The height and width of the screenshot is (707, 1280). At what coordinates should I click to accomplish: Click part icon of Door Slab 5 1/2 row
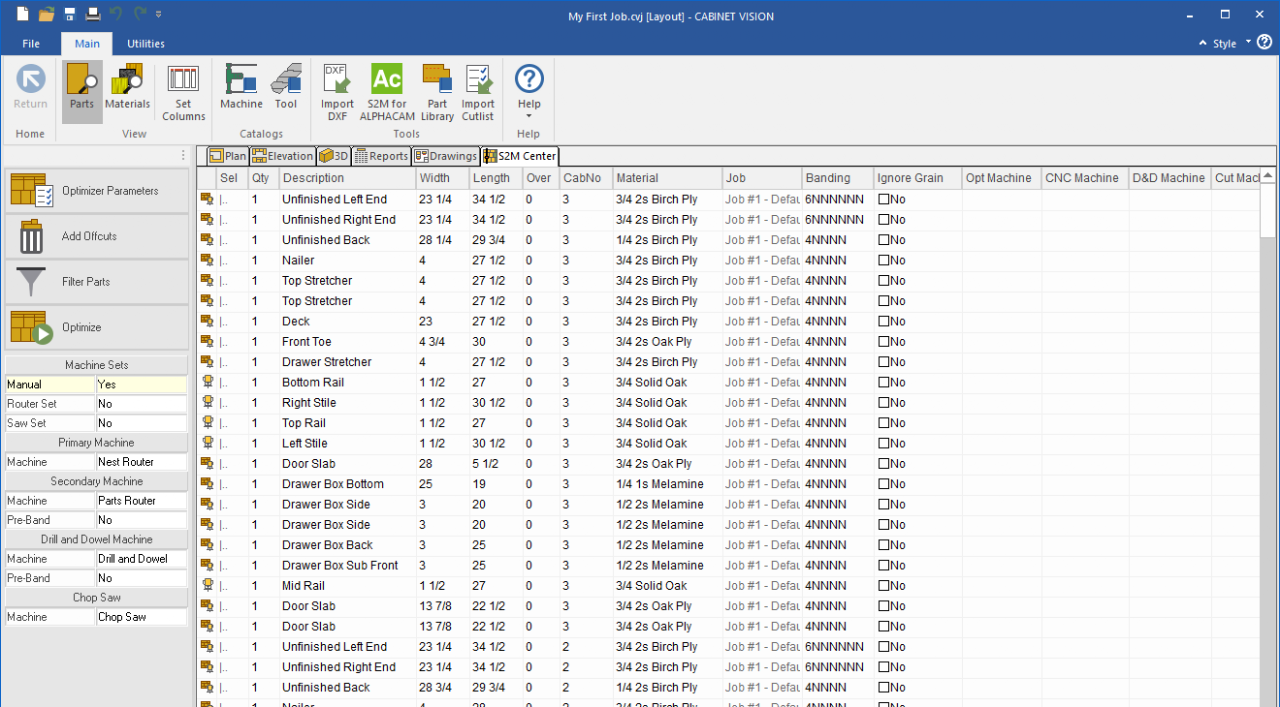pyautogui.click(x=206, y=463)
